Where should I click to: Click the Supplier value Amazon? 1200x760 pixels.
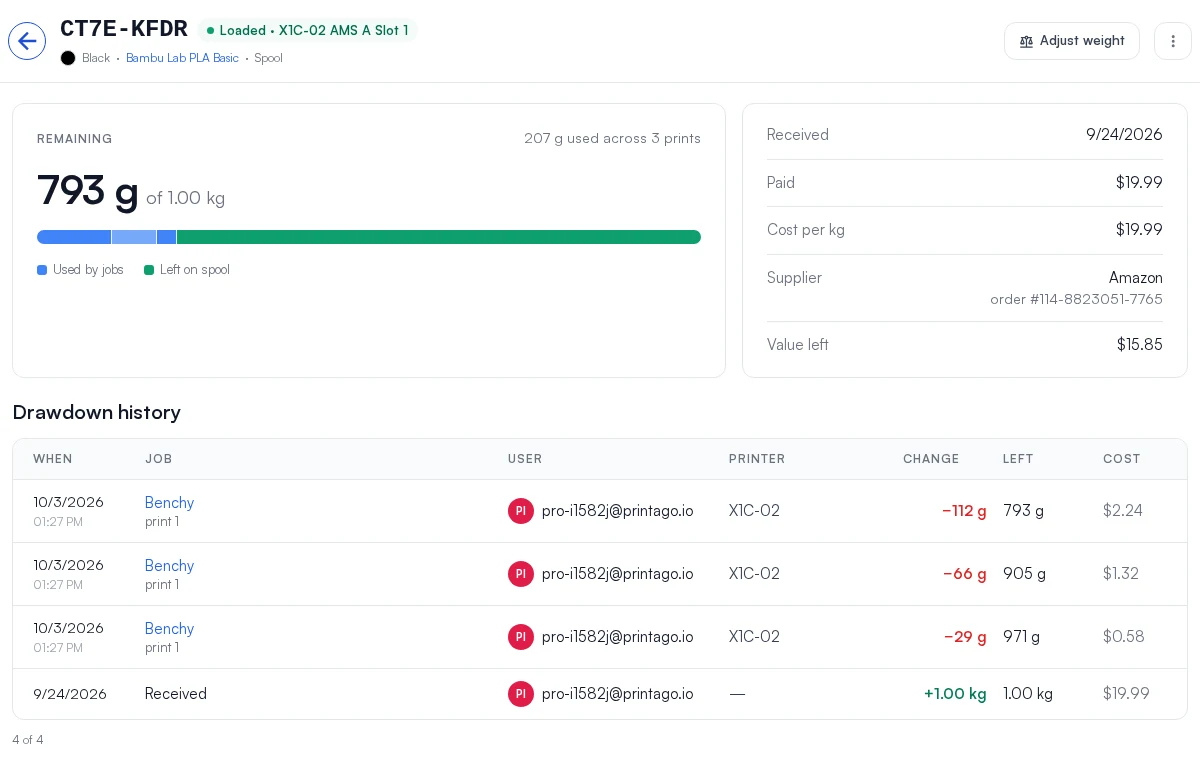click(x=1136, y=278)
